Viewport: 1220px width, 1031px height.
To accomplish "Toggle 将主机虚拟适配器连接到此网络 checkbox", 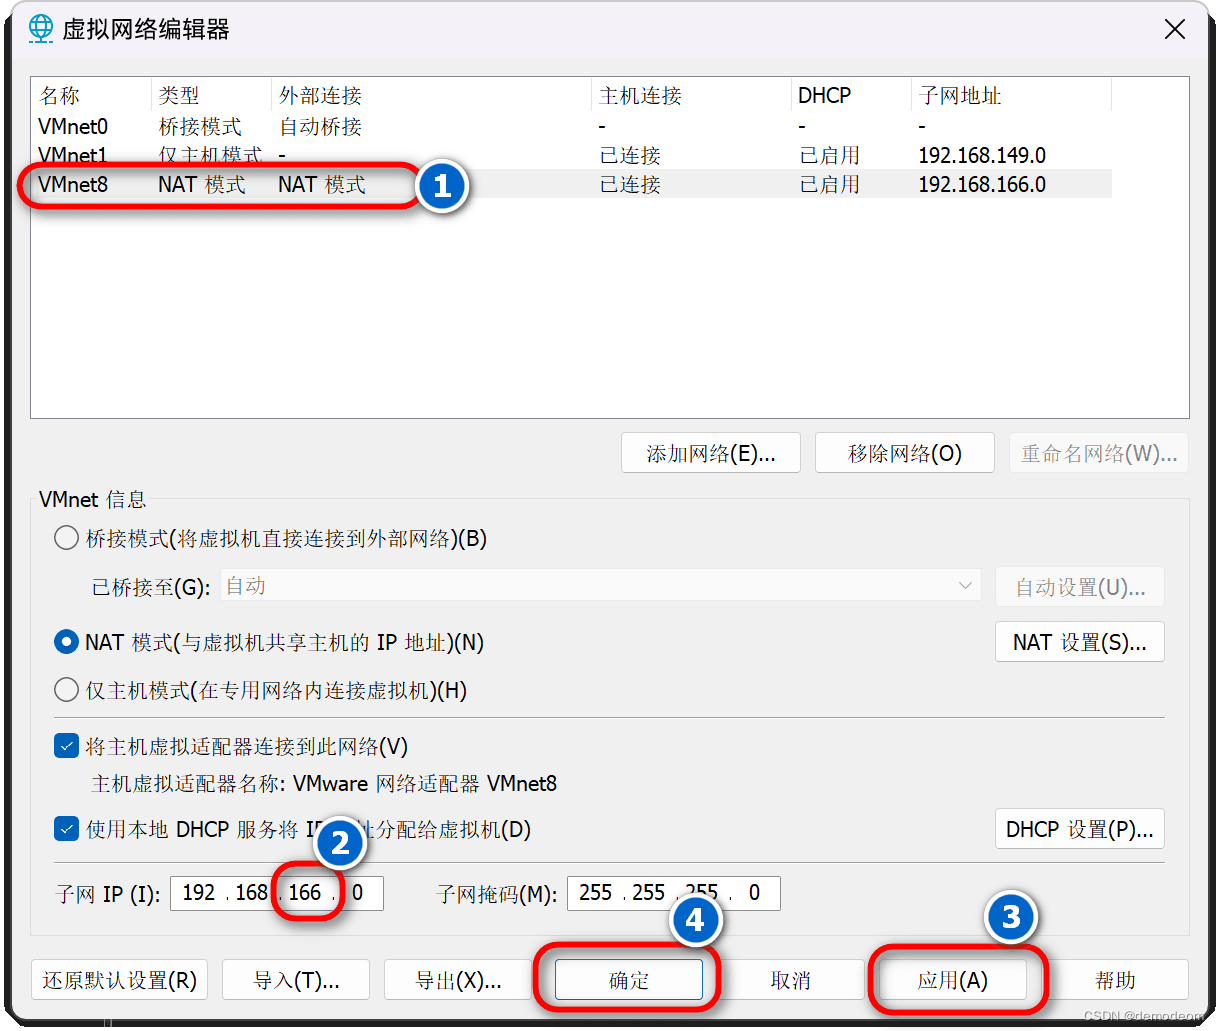I will 66,746.
